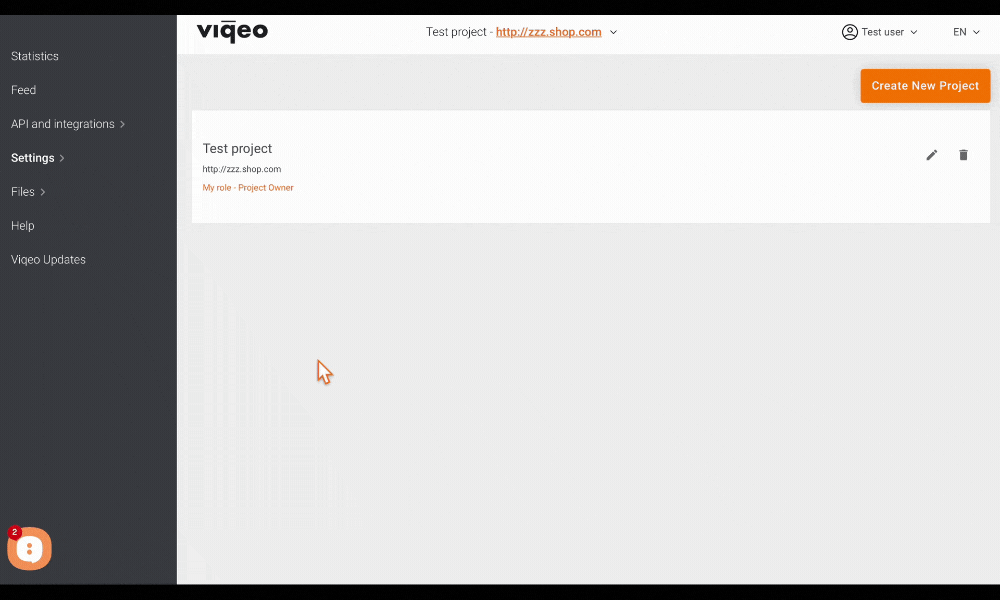Open the Statistics page
The height and width of the screenshot is (600, 1000).
(x=35, y=56)
